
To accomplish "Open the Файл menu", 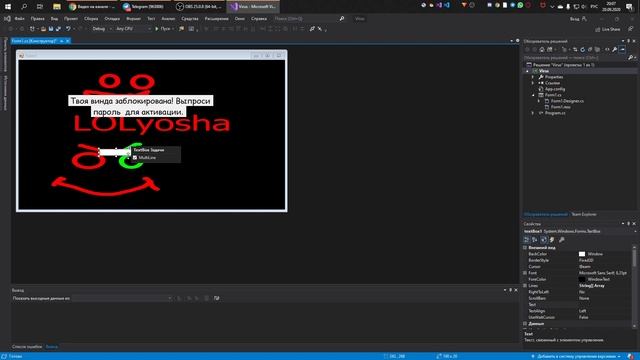I will click(x=20, y=19).
